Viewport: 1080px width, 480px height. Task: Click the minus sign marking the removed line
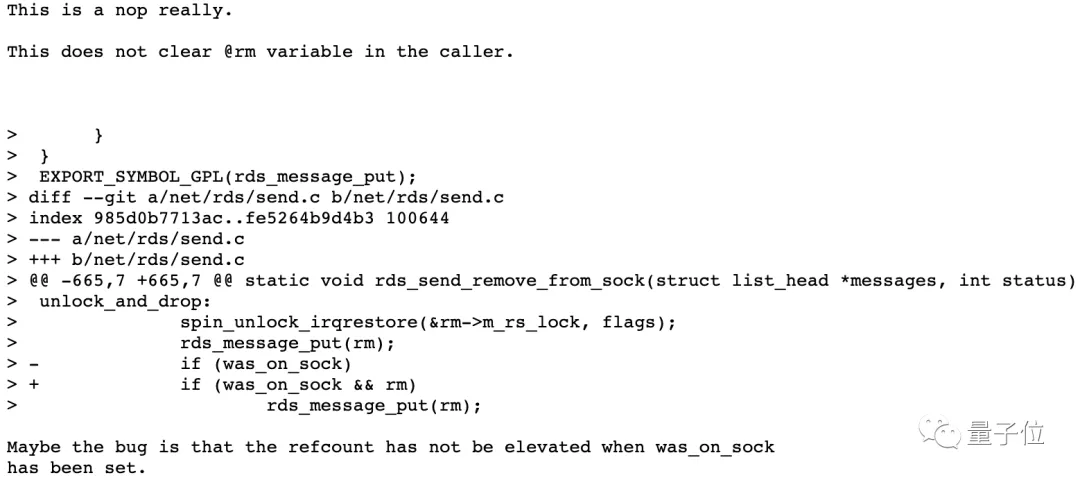click(x=34, y=364)
